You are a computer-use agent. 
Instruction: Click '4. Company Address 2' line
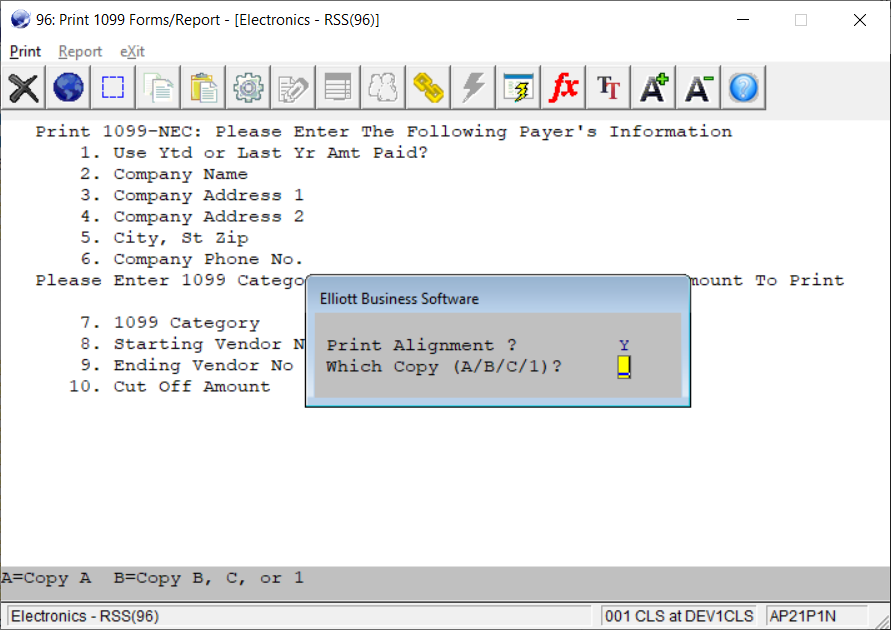(x=192, y=216)
